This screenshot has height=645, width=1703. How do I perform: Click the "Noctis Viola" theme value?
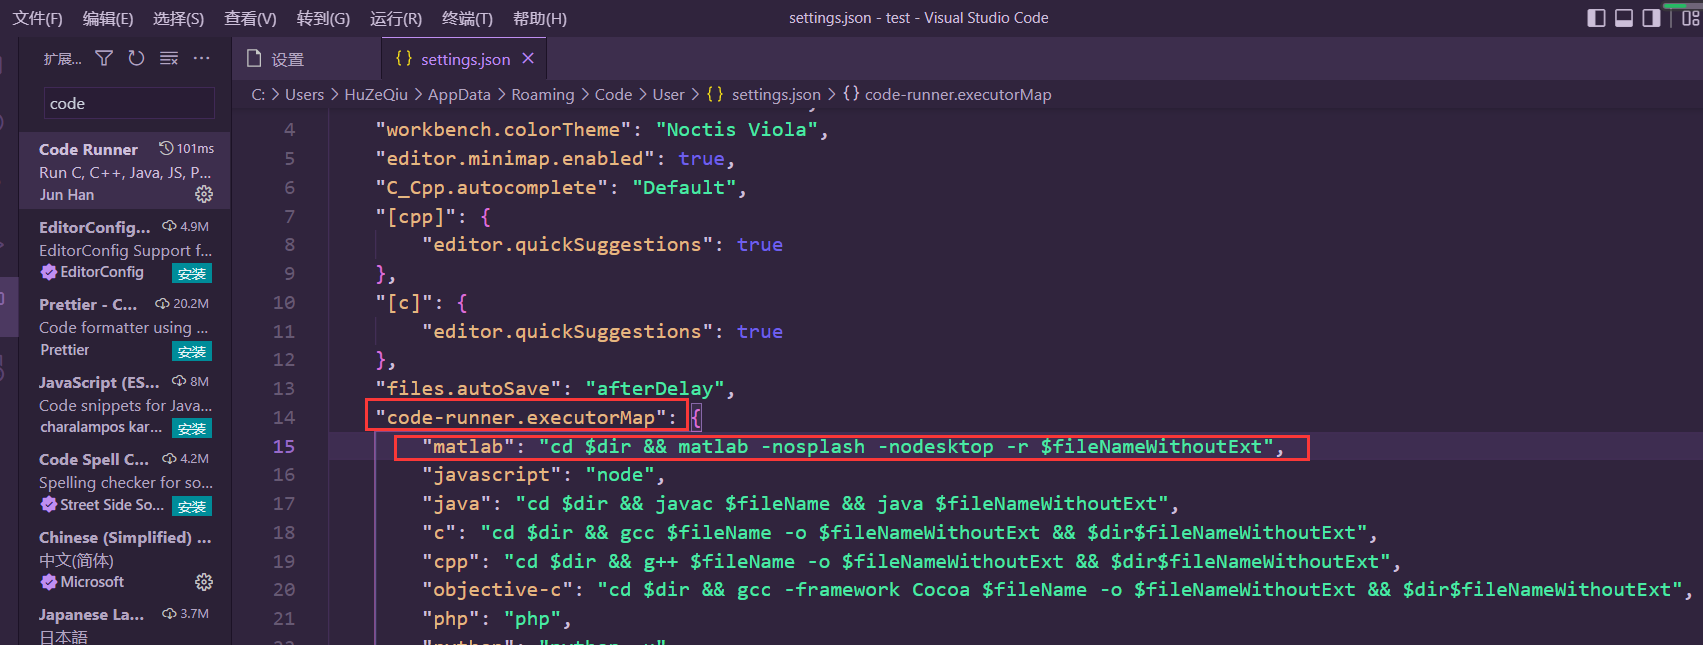pyautogui.click(x=737, y=129)
